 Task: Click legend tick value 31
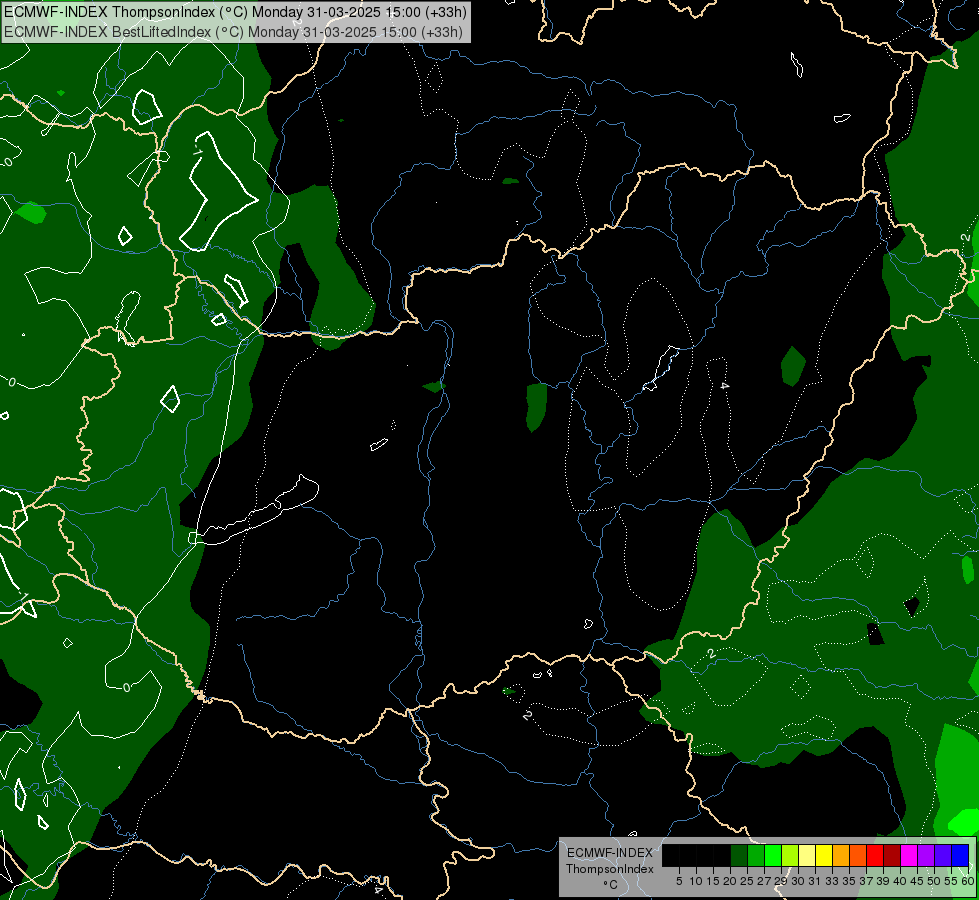click(815, 881)
